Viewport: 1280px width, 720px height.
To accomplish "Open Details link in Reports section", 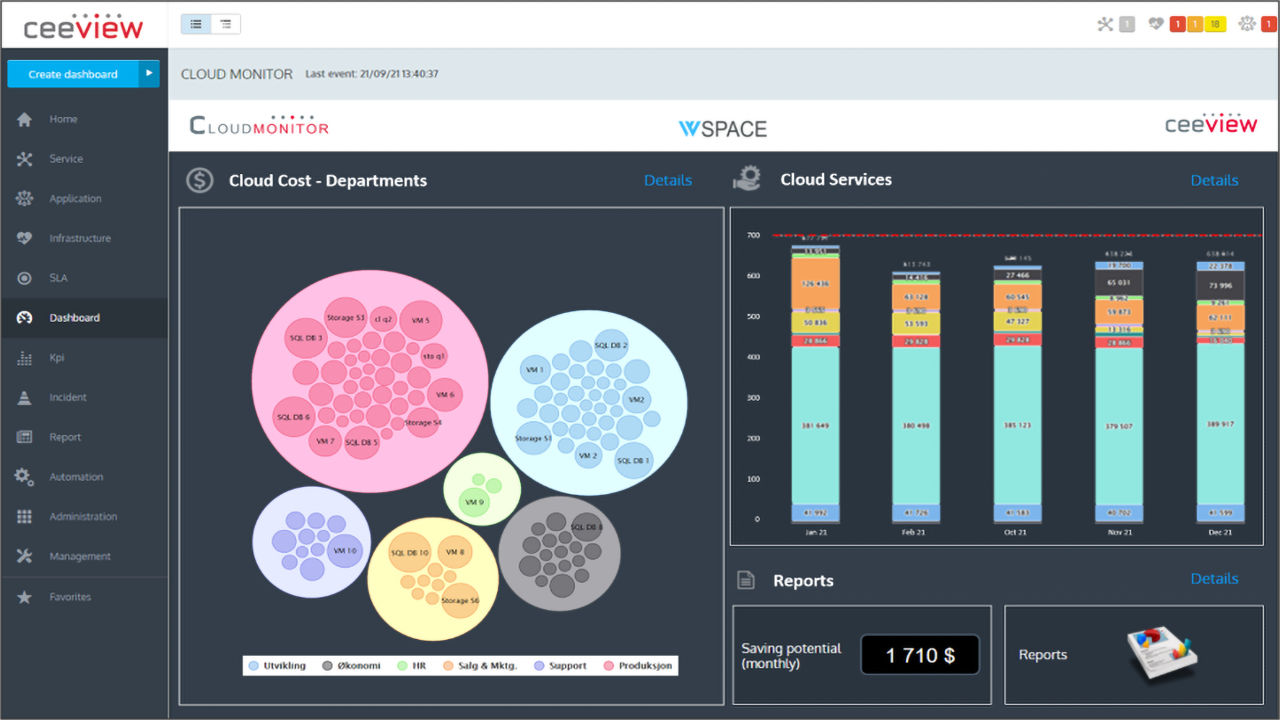I will (1214, 578).
